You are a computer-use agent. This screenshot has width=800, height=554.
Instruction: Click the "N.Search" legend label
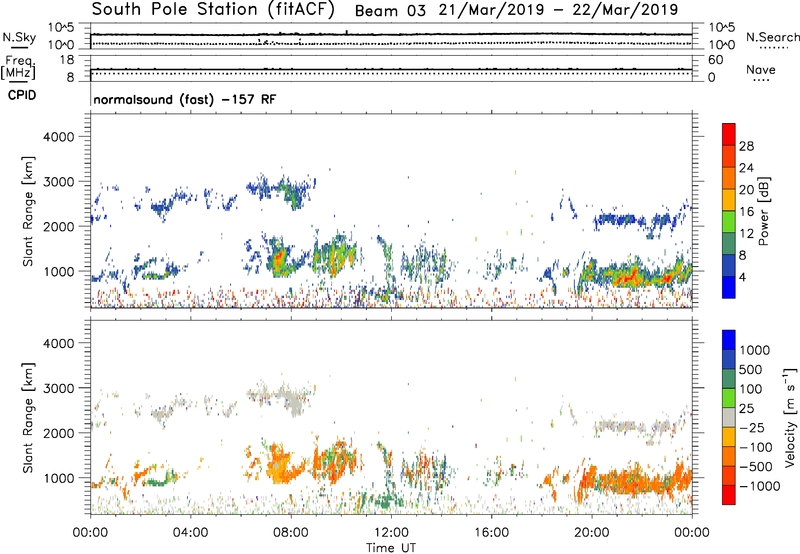(772, 37)
